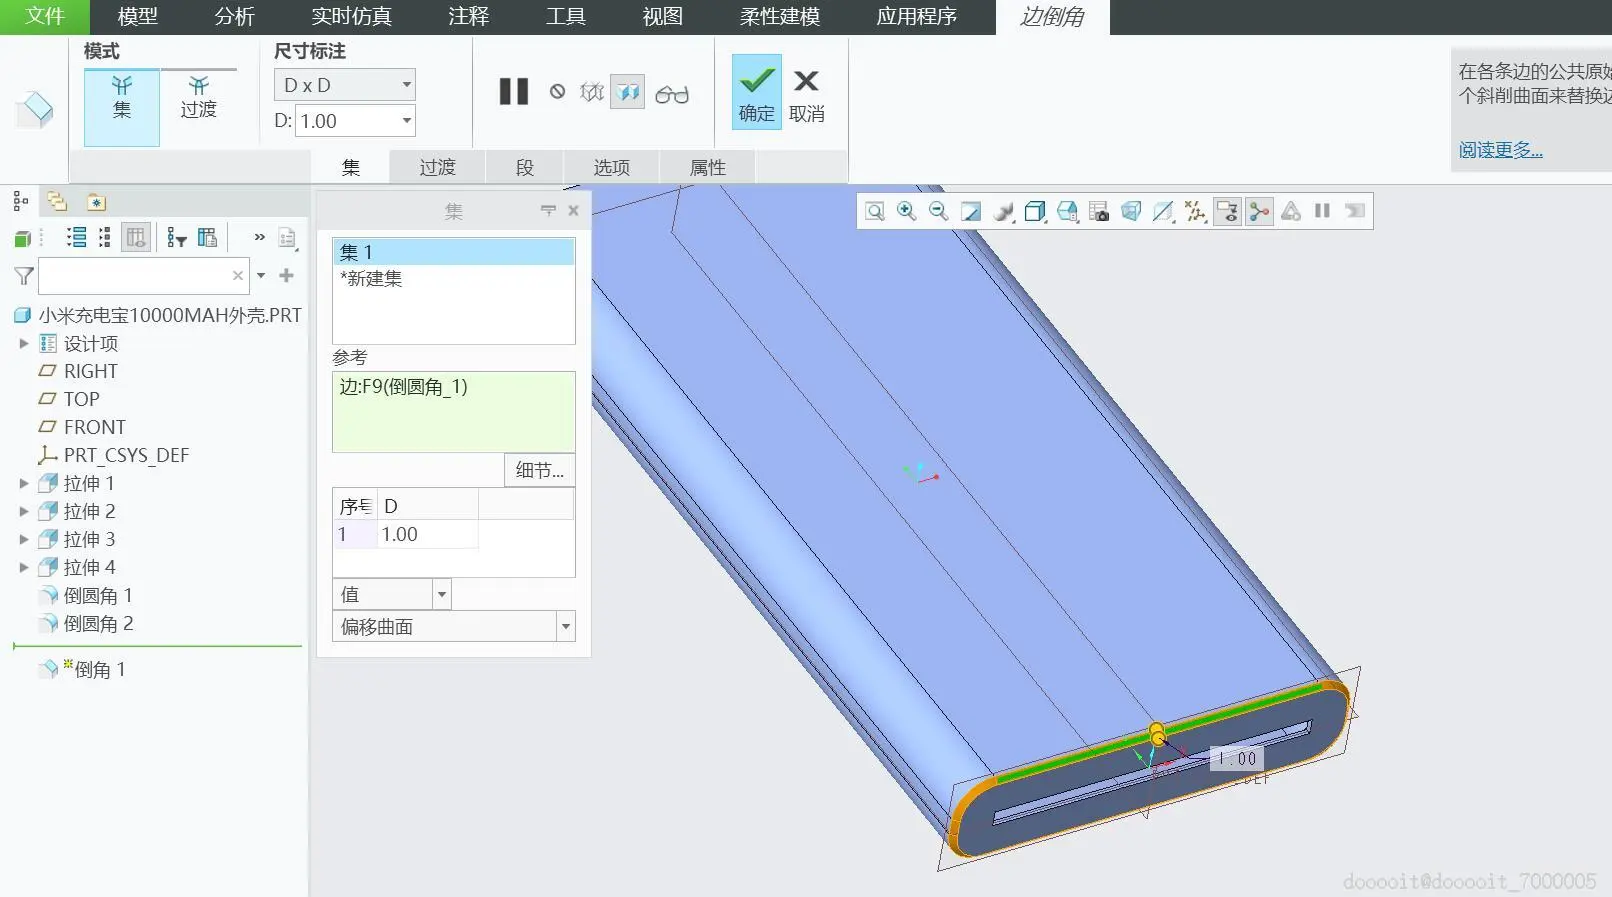Pause the chamfer feature tool

(x=513, y=92)
